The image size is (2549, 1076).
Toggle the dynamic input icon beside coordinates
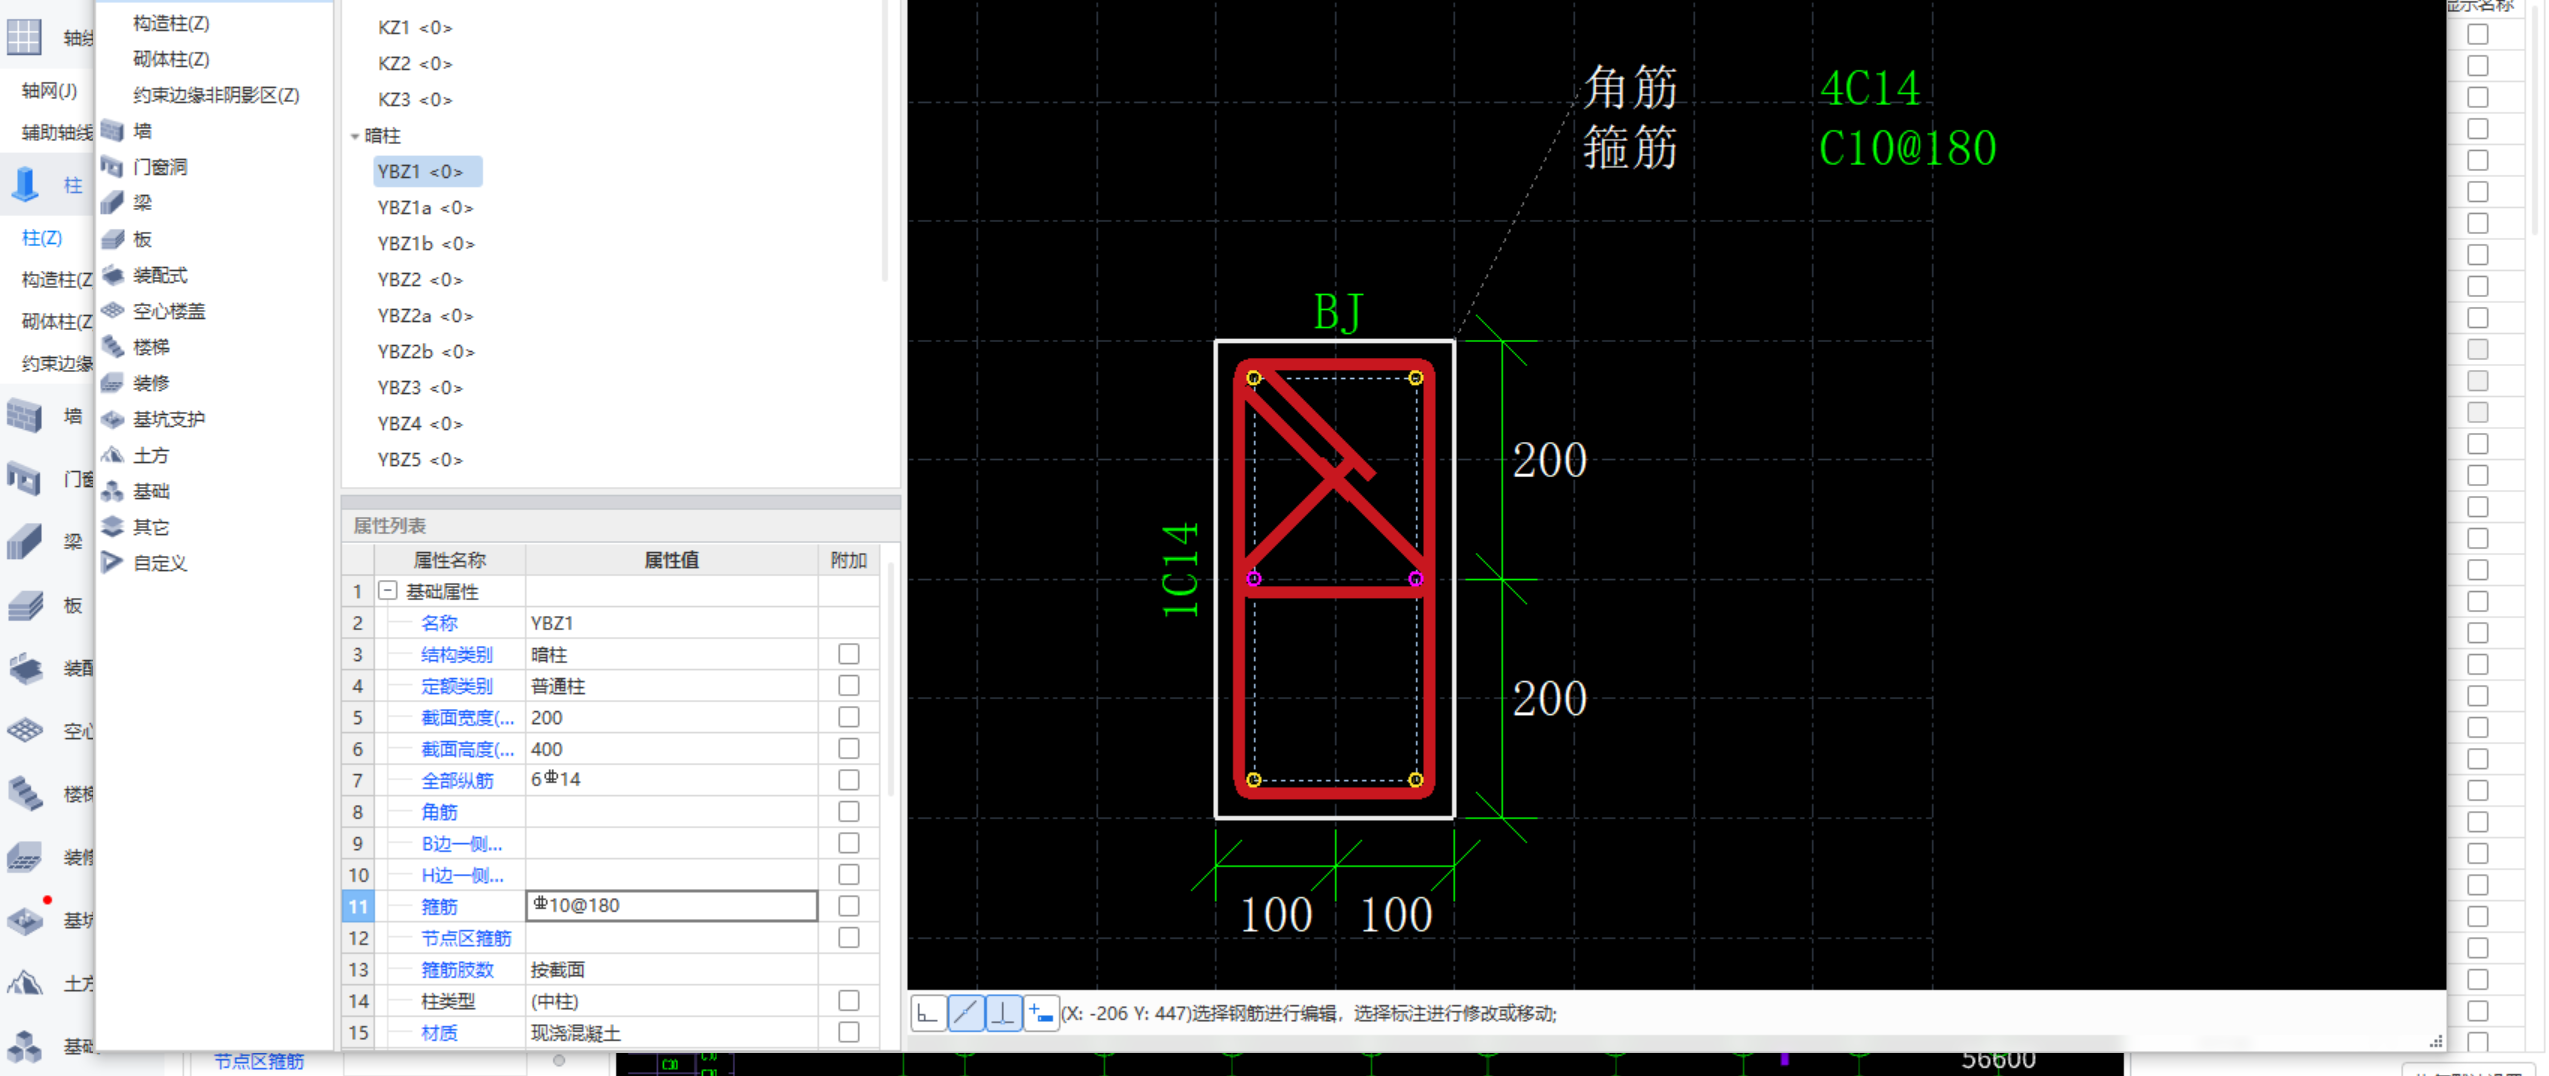point(1041,1013)
